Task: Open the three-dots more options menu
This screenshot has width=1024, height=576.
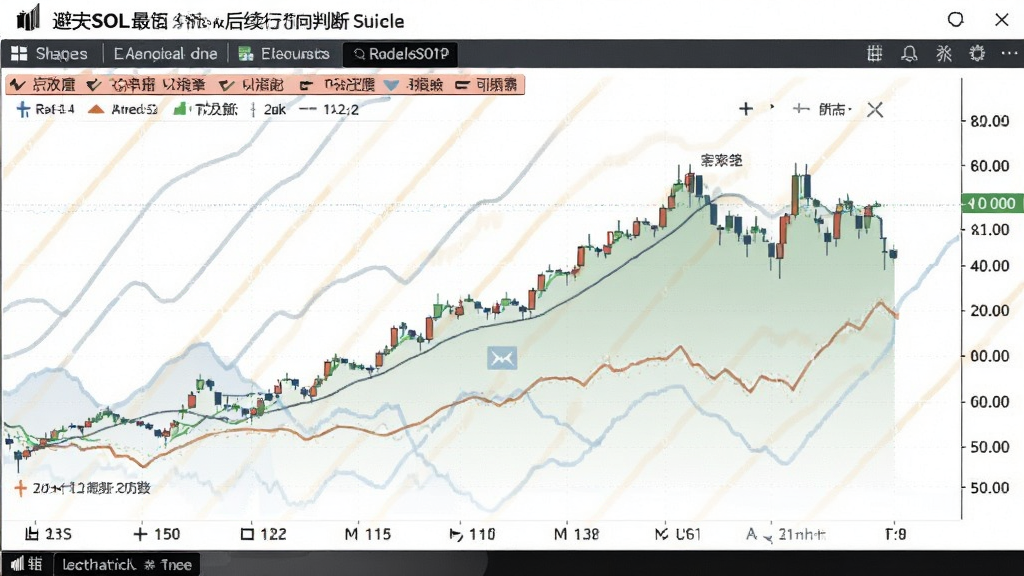Action: click(x=1009, y=54)
